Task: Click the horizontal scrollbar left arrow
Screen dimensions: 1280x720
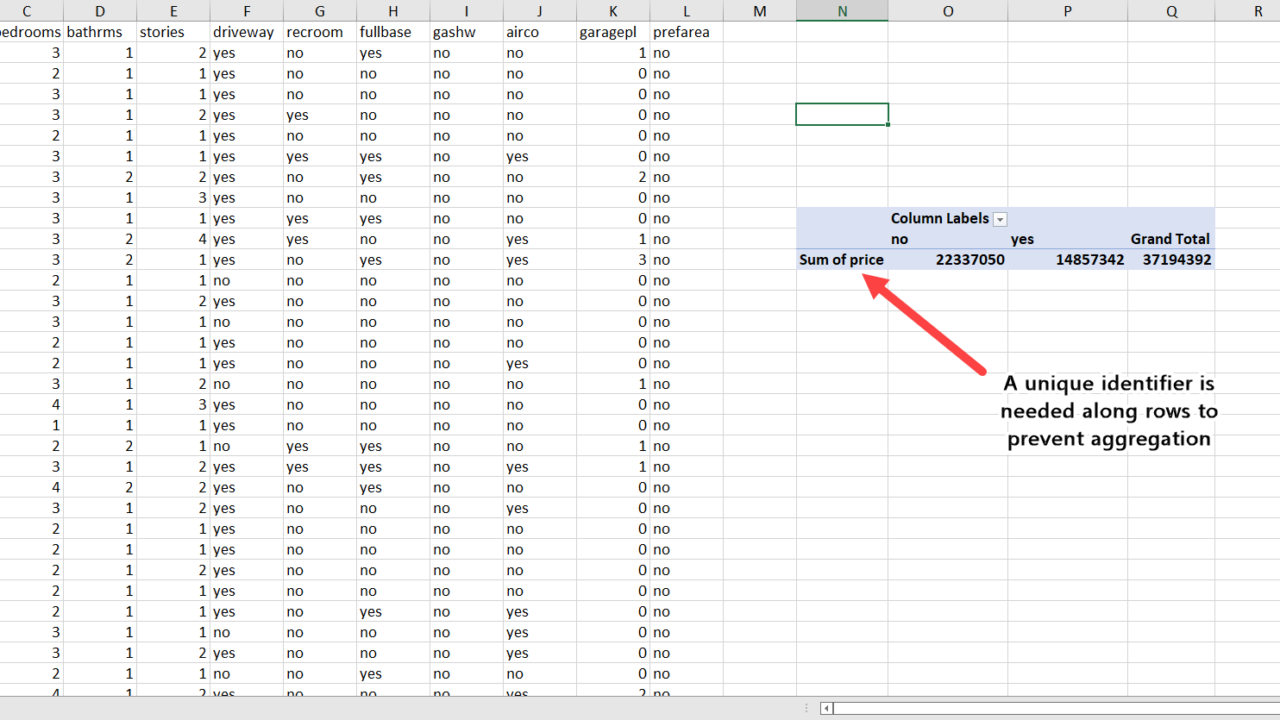Action: [826, 708]
